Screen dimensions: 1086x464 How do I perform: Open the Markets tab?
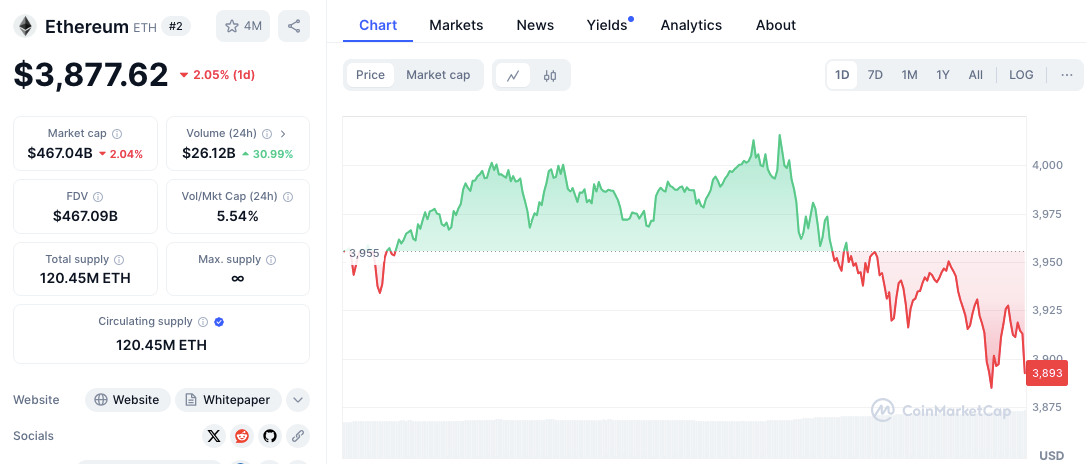[456, 25]
